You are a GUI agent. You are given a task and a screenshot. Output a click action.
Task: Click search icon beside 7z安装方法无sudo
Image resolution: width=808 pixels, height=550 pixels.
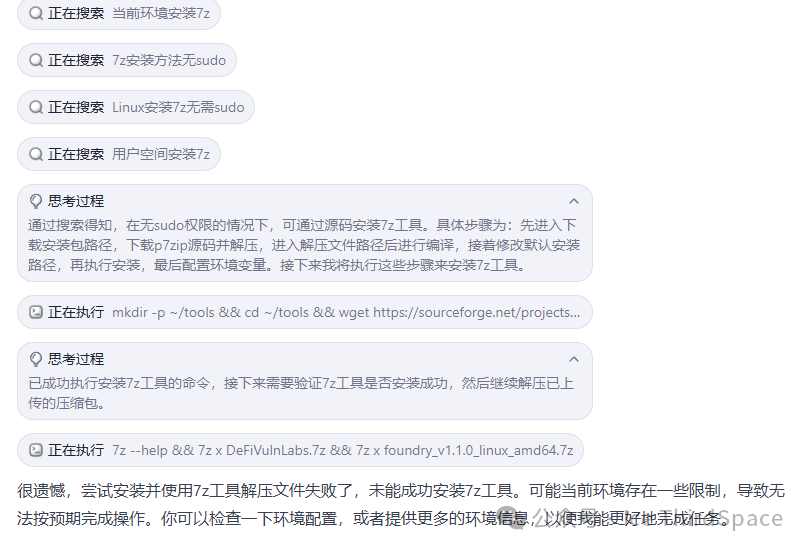click(36, 60)
